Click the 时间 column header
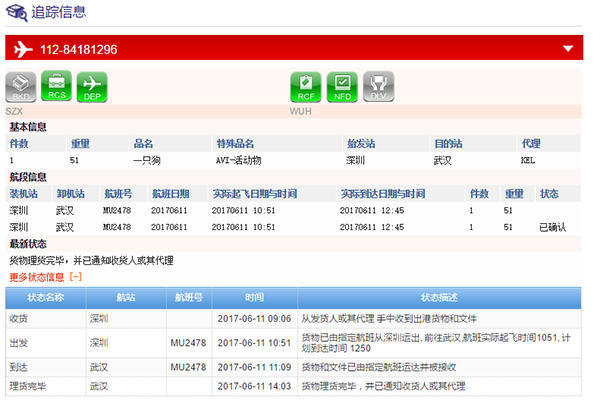The height and width of the screenshot is (416, 600). click(x=254, y=298)
